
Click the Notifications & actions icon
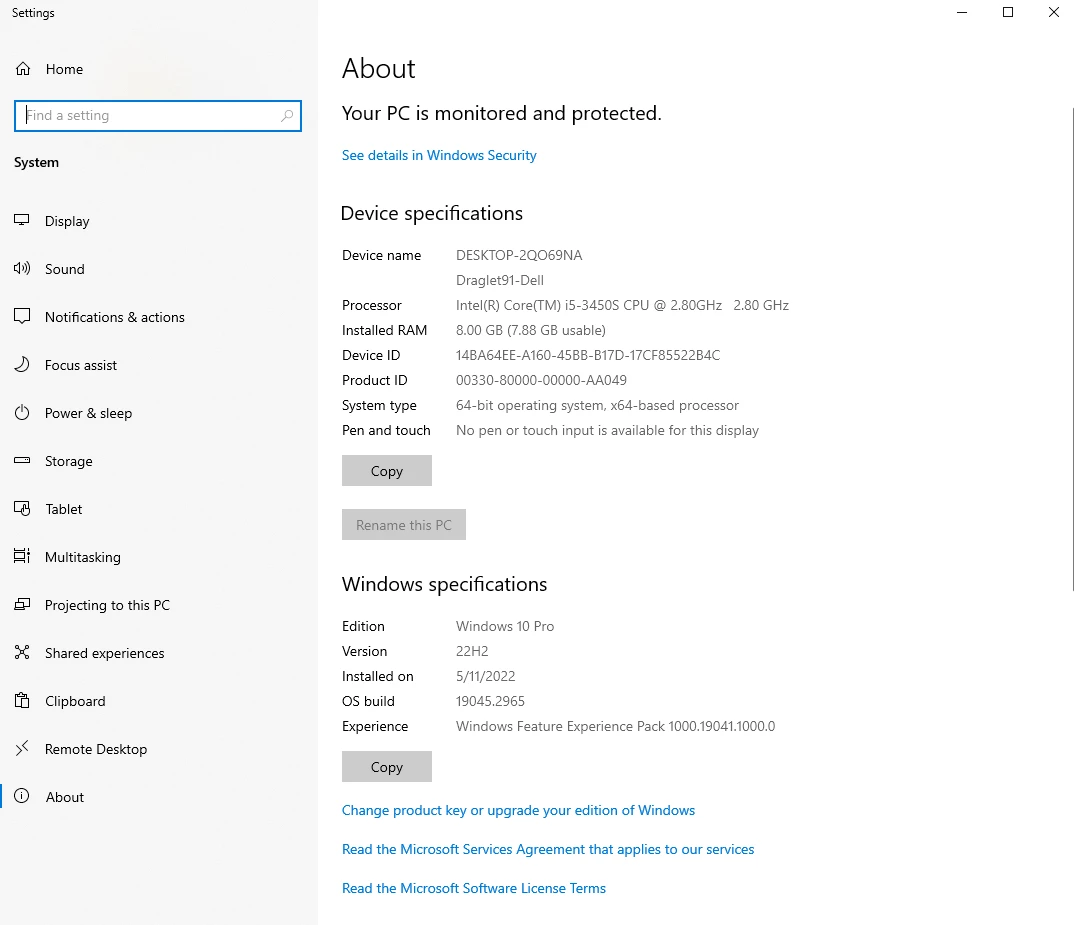(22, 316)
